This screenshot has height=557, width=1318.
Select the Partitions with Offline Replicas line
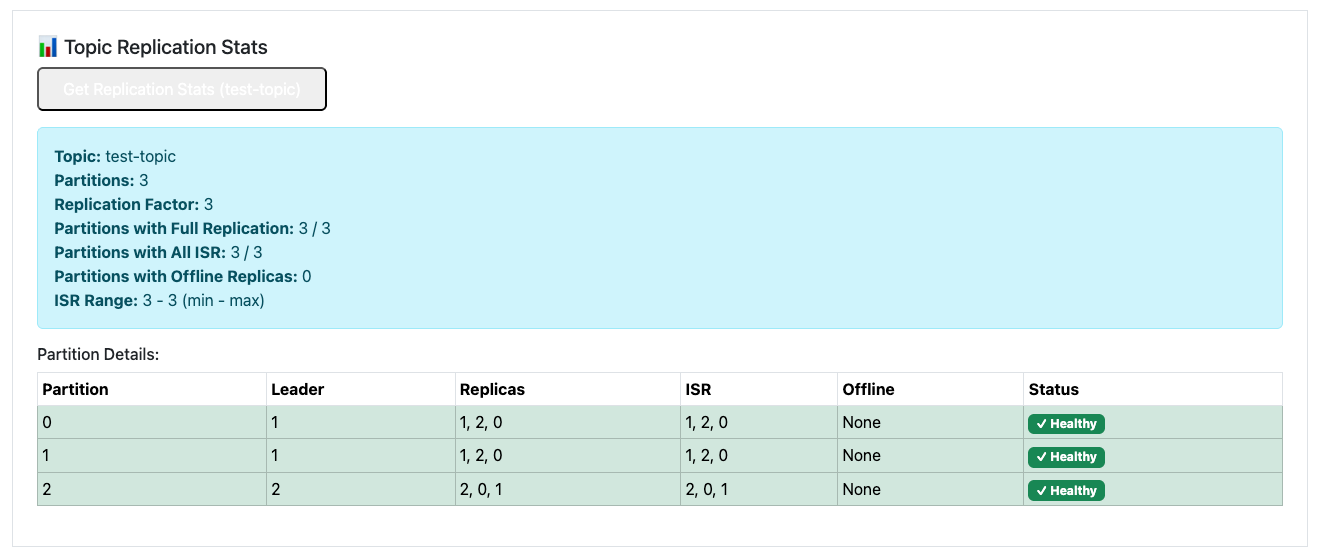183,276
